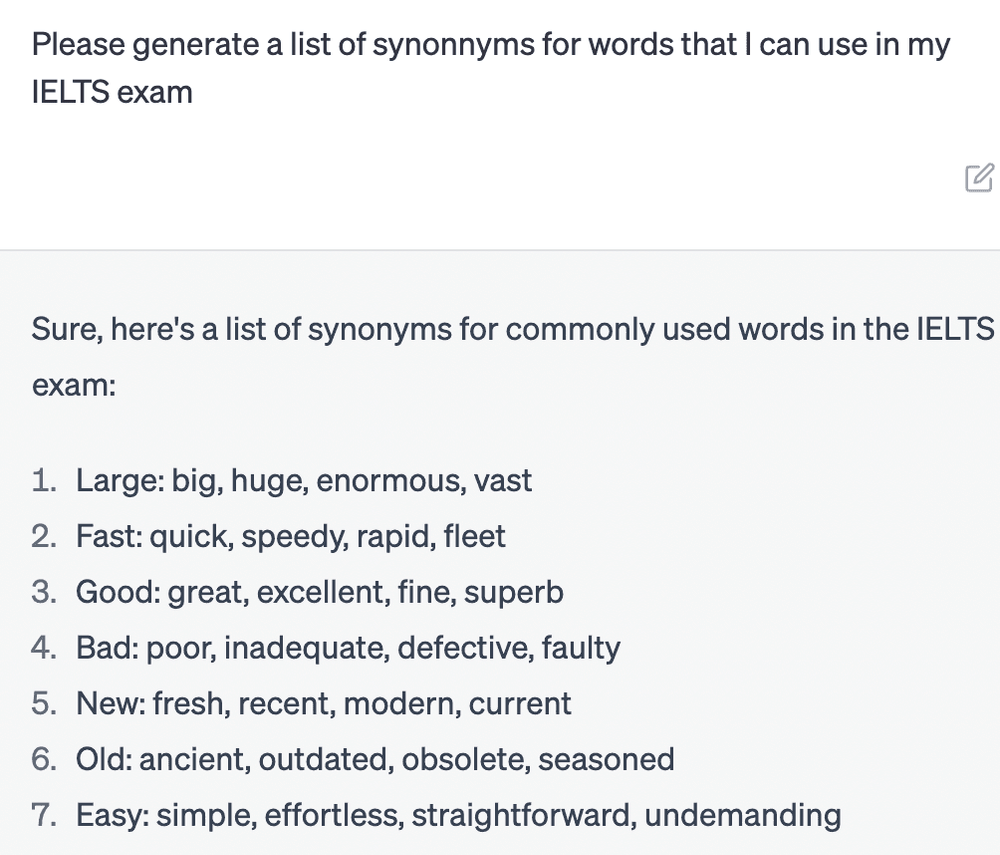Click the word 'undemanding' in the last item

(x=742, y=815)
